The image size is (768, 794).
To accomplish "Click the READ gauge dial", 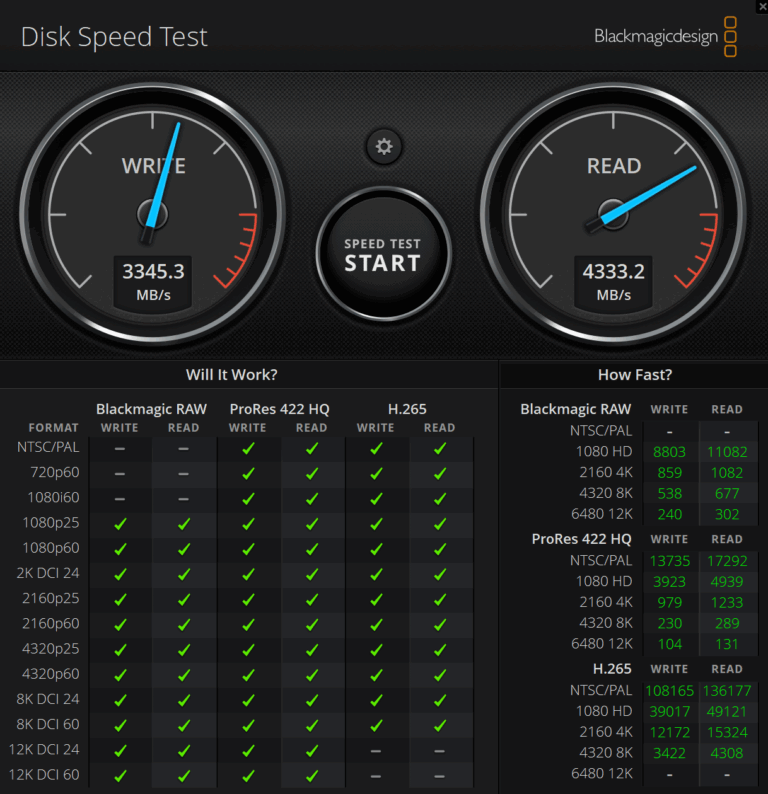I will click(614, 215).
